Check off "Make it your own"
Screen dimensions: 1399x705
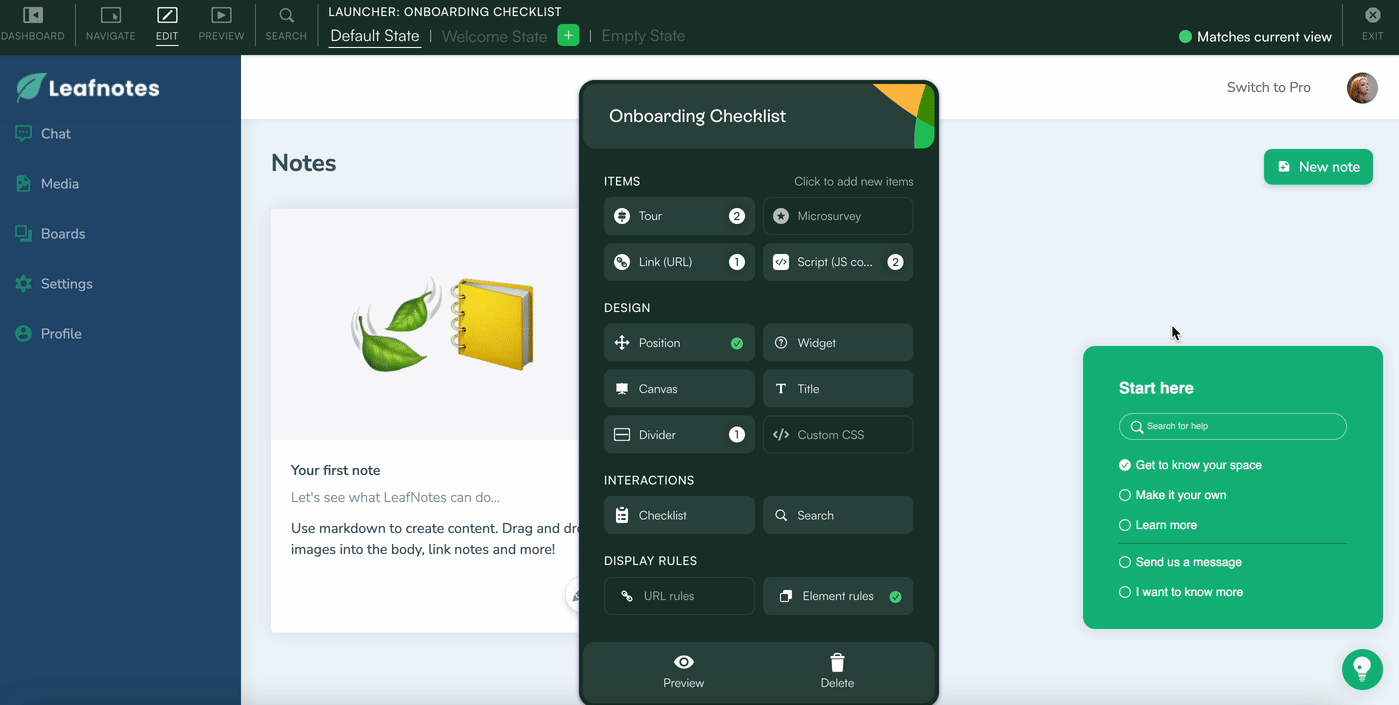pyautogui.click(x=1123, y=494)
